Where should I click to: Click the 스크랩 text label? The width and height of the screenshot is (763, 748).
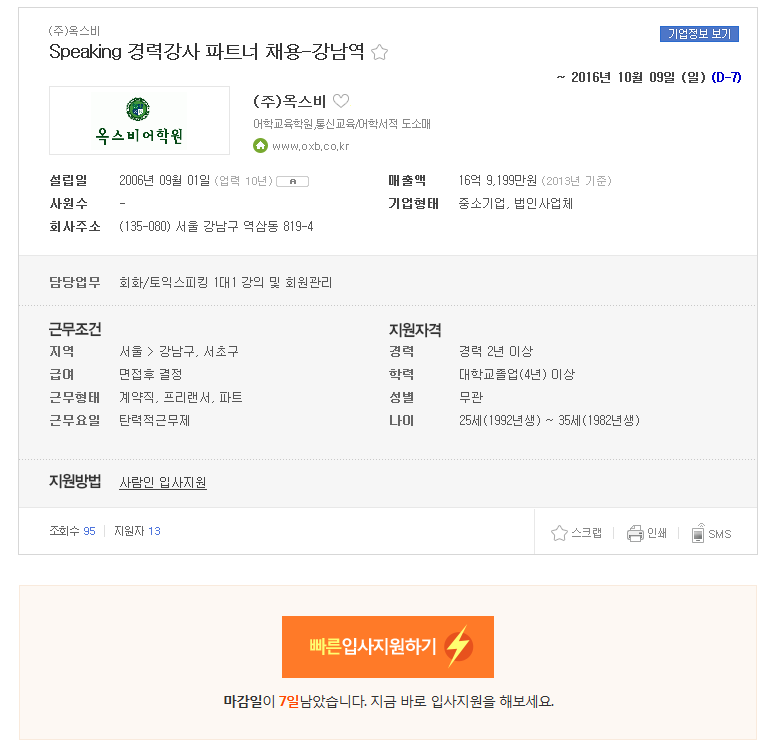point(586,533)
